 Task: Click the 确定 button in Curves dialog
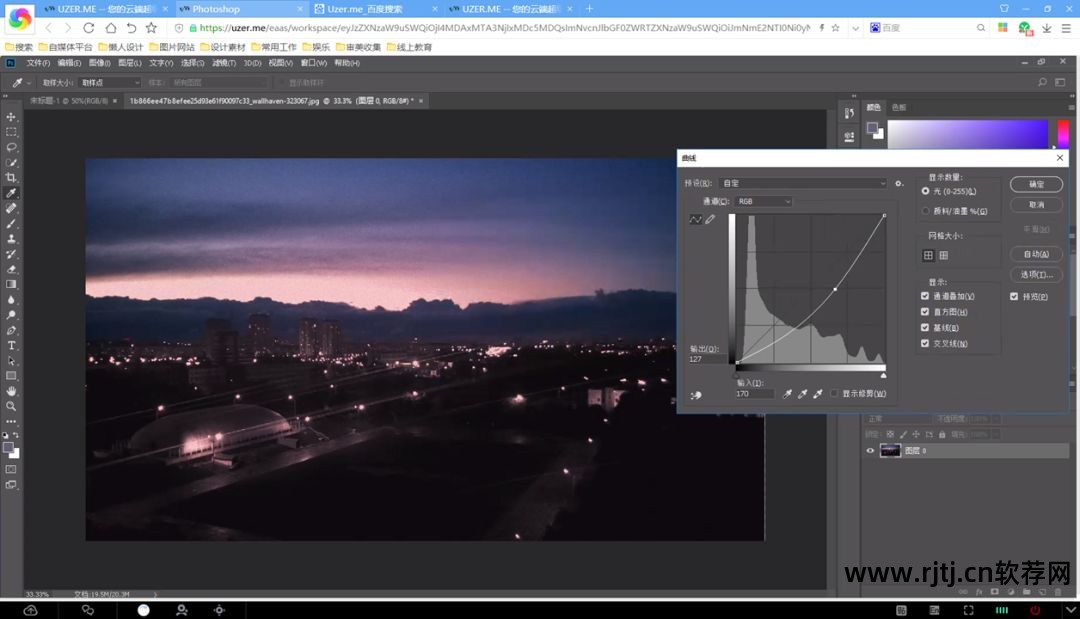[1036, 184]
